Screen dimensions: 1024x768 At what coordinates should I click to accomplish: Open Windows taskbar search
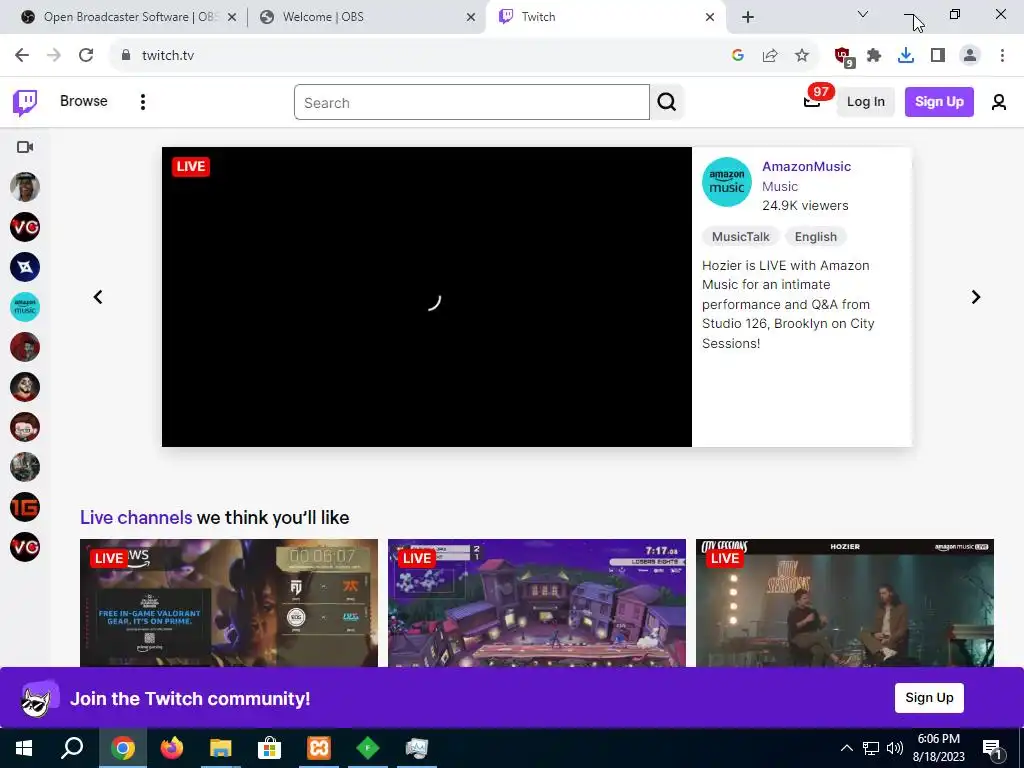pyautogui.click(x=72, y=748)
